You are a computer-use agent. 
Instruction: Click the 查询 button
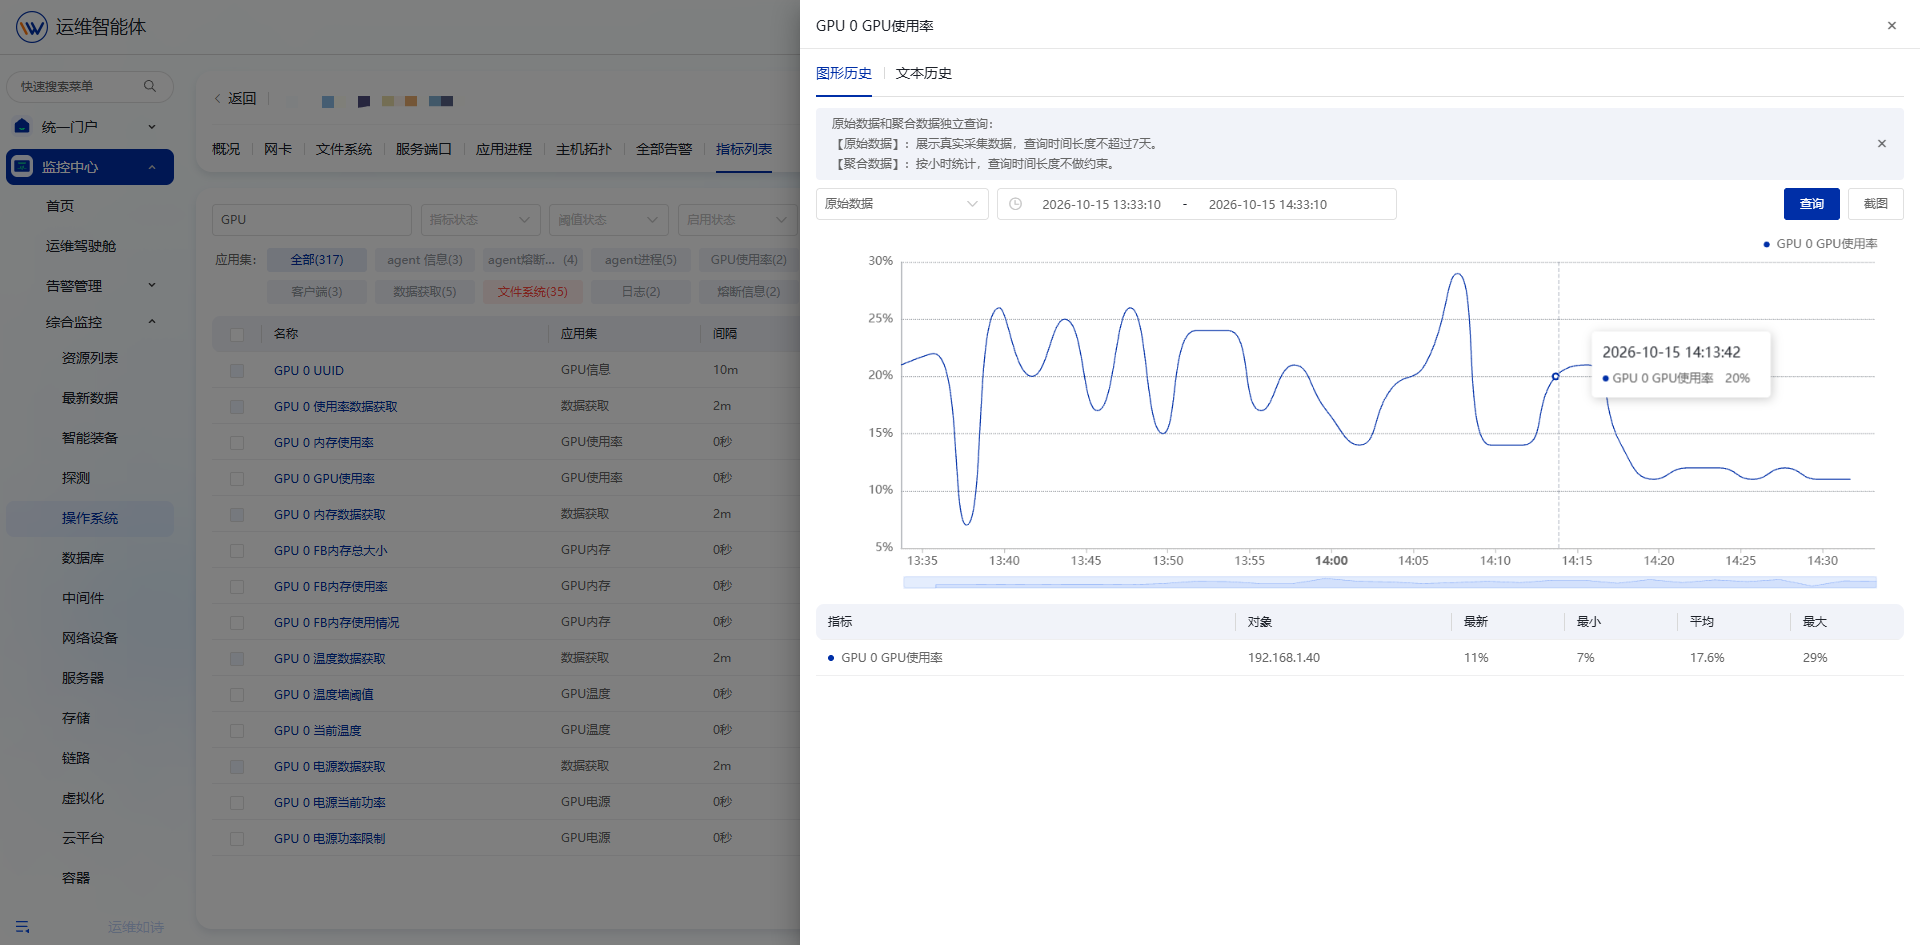[1812, 204]
